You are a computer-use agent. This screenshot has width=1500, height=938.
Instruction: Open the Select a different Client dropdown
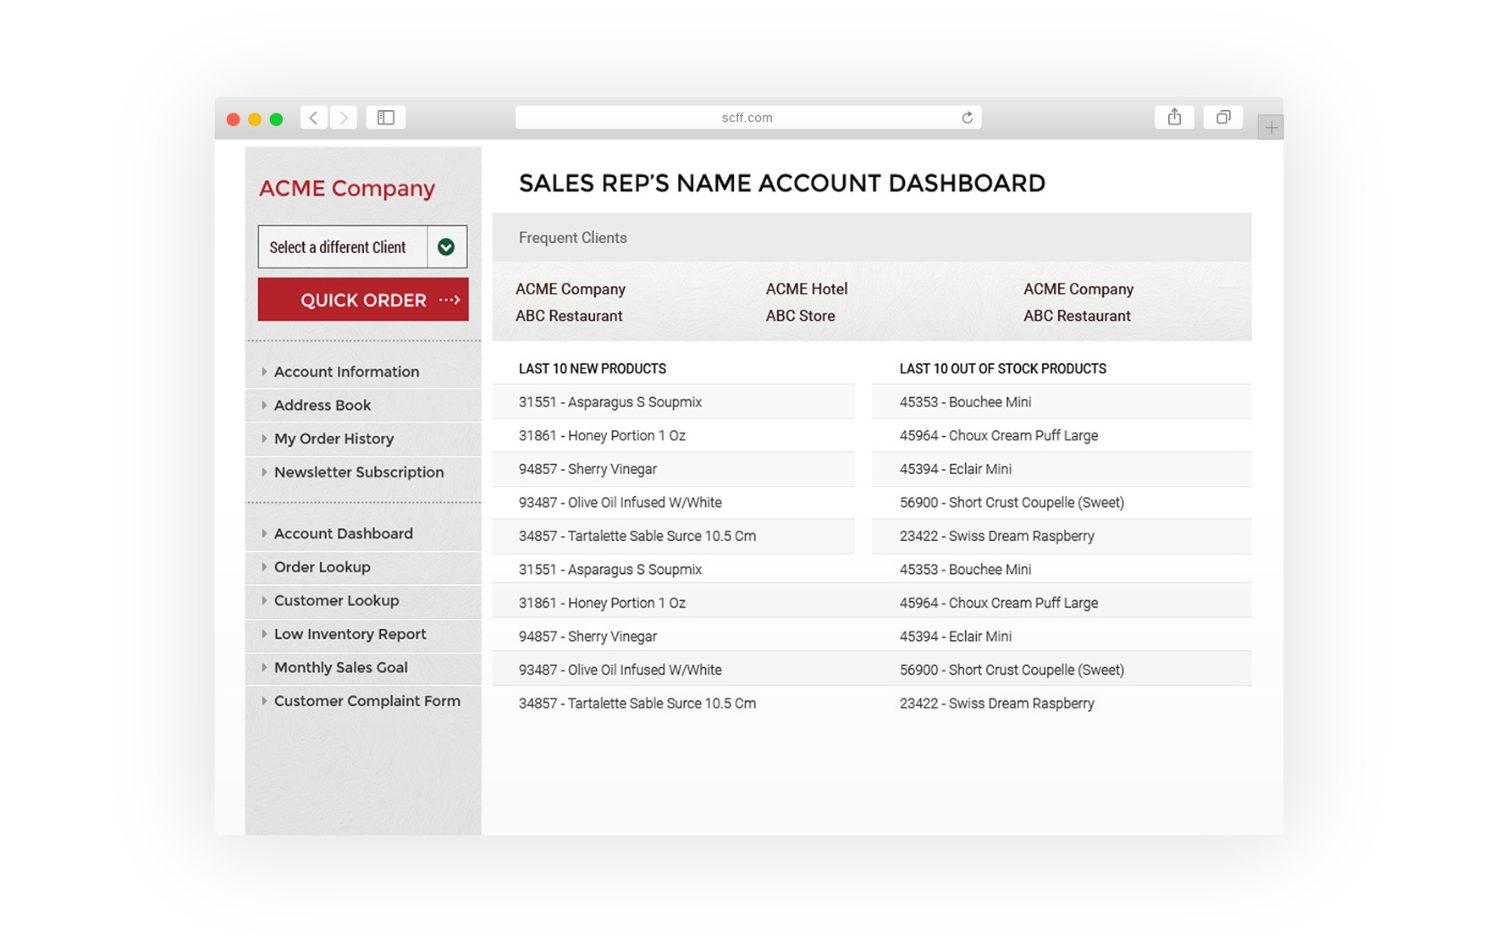(x=363, y=247)
